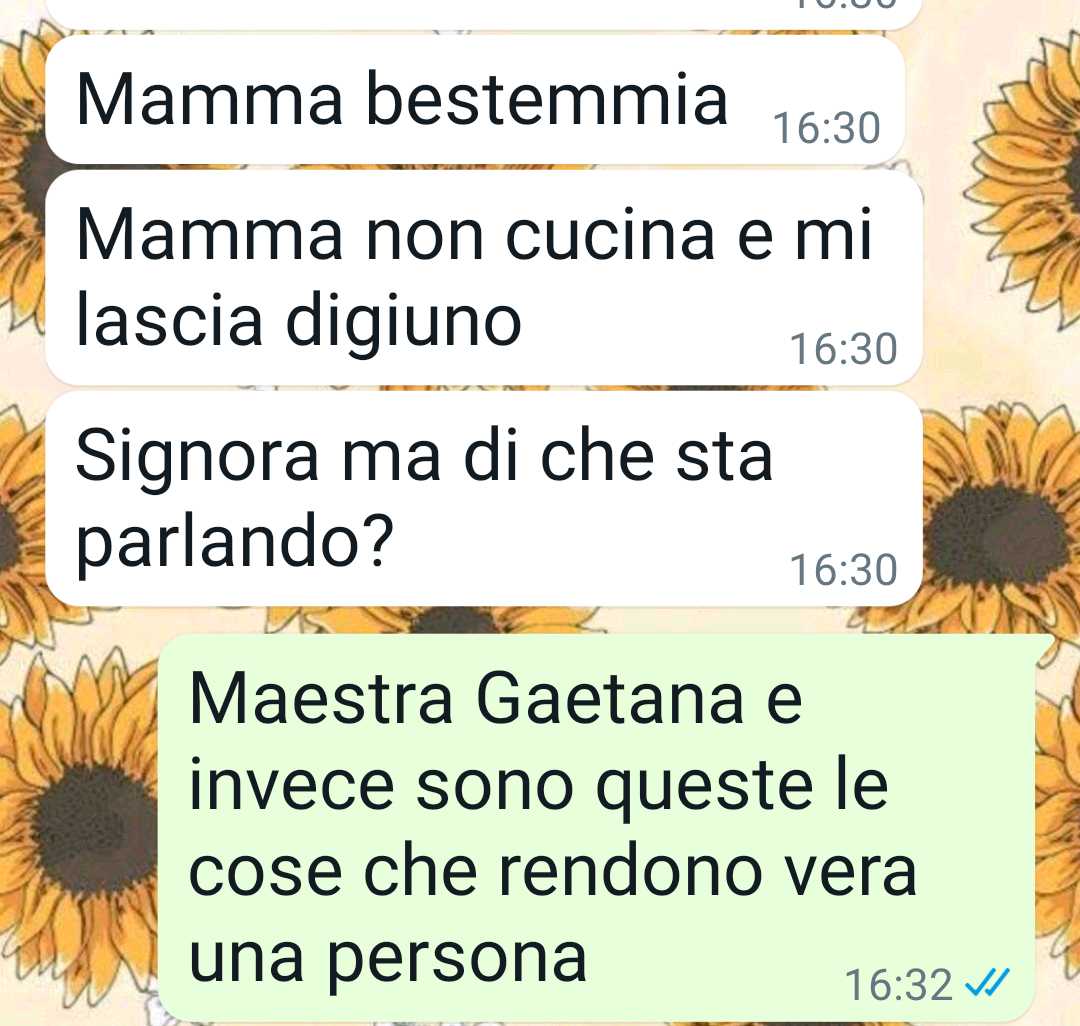Tap the word "digiuno" in the second message
This screenshot has height=1026, width=1080.
click(x=403, y=322)
